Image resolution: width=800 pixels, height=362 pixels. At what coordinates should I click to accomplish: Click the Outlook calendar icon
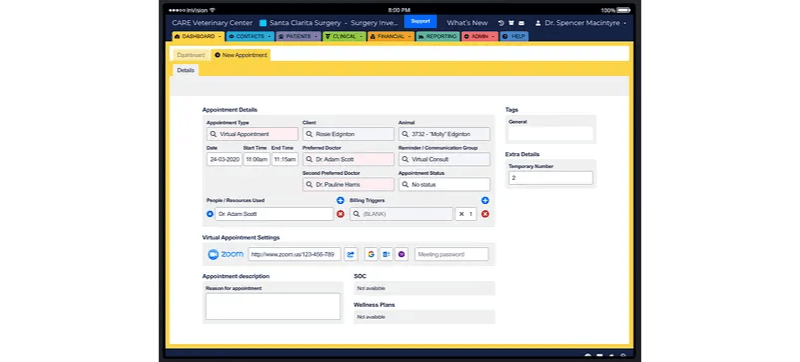click(386, 254)
